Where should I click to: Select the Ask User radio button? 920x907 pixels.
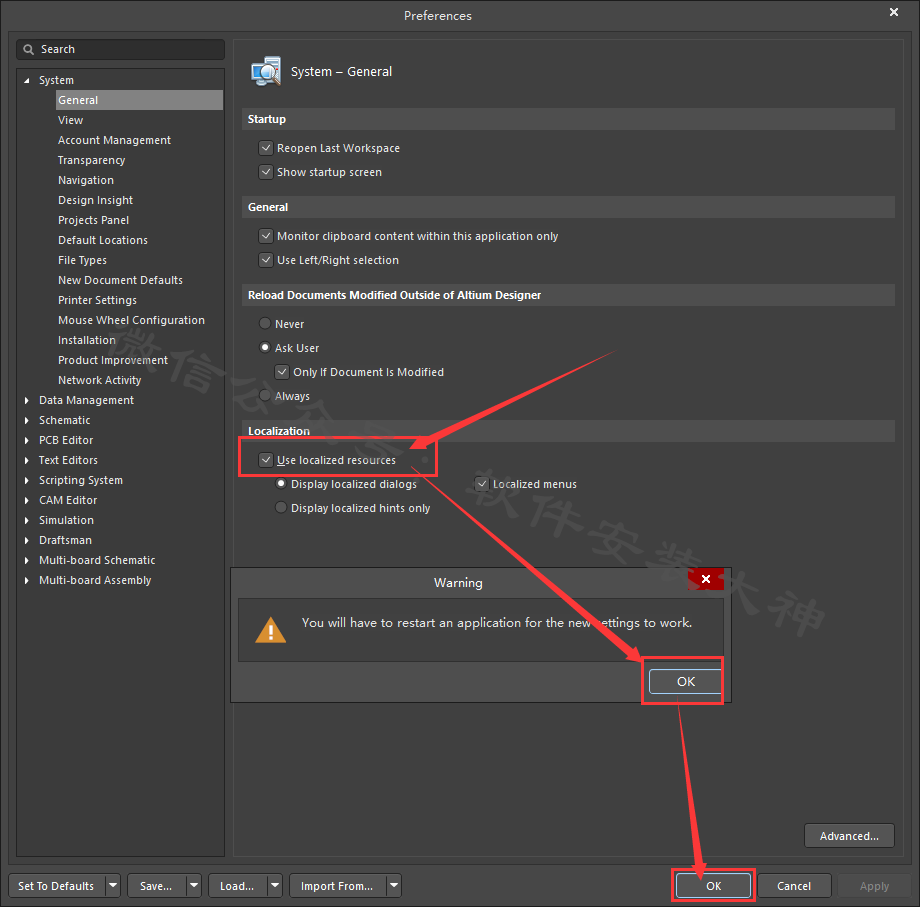265,347
